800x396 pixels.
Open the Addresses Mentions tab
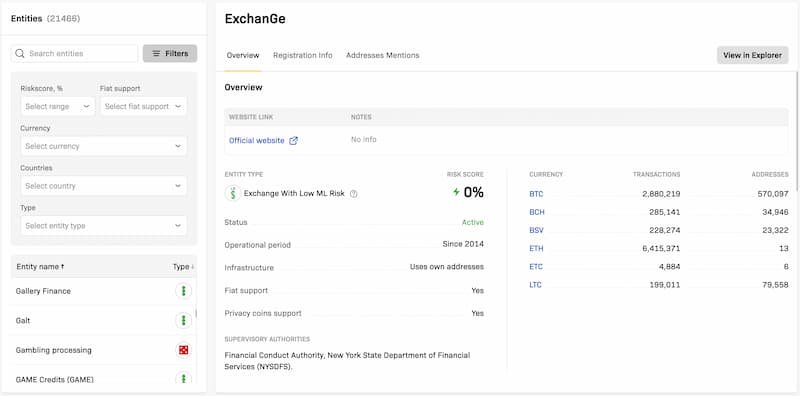(383, 55)
